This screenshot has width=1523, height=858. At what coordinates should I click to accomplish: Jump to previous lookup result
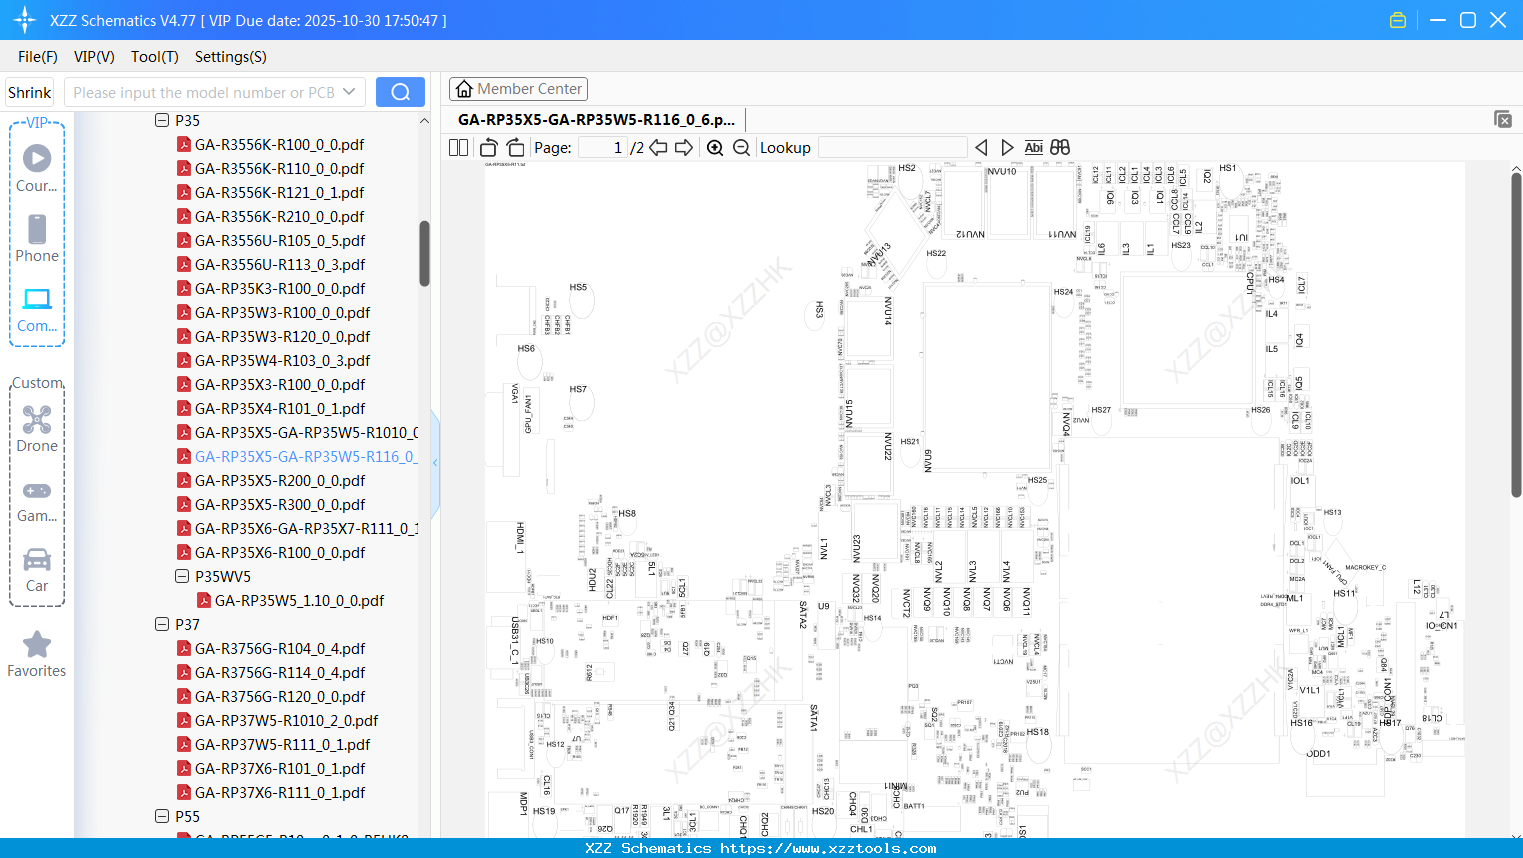coord(981,148)
